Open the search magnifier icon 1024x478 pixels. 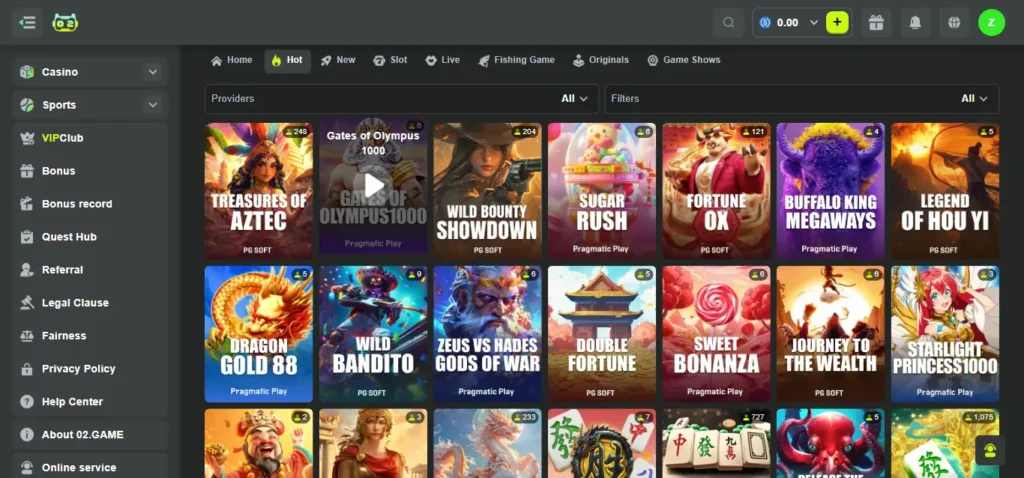[728, 22]
